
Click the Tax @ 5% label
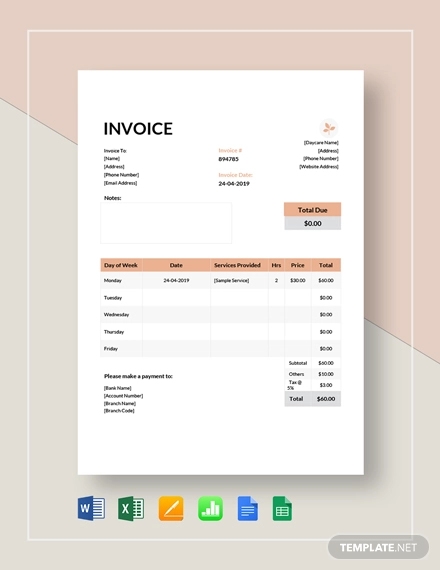pos(295,385)
